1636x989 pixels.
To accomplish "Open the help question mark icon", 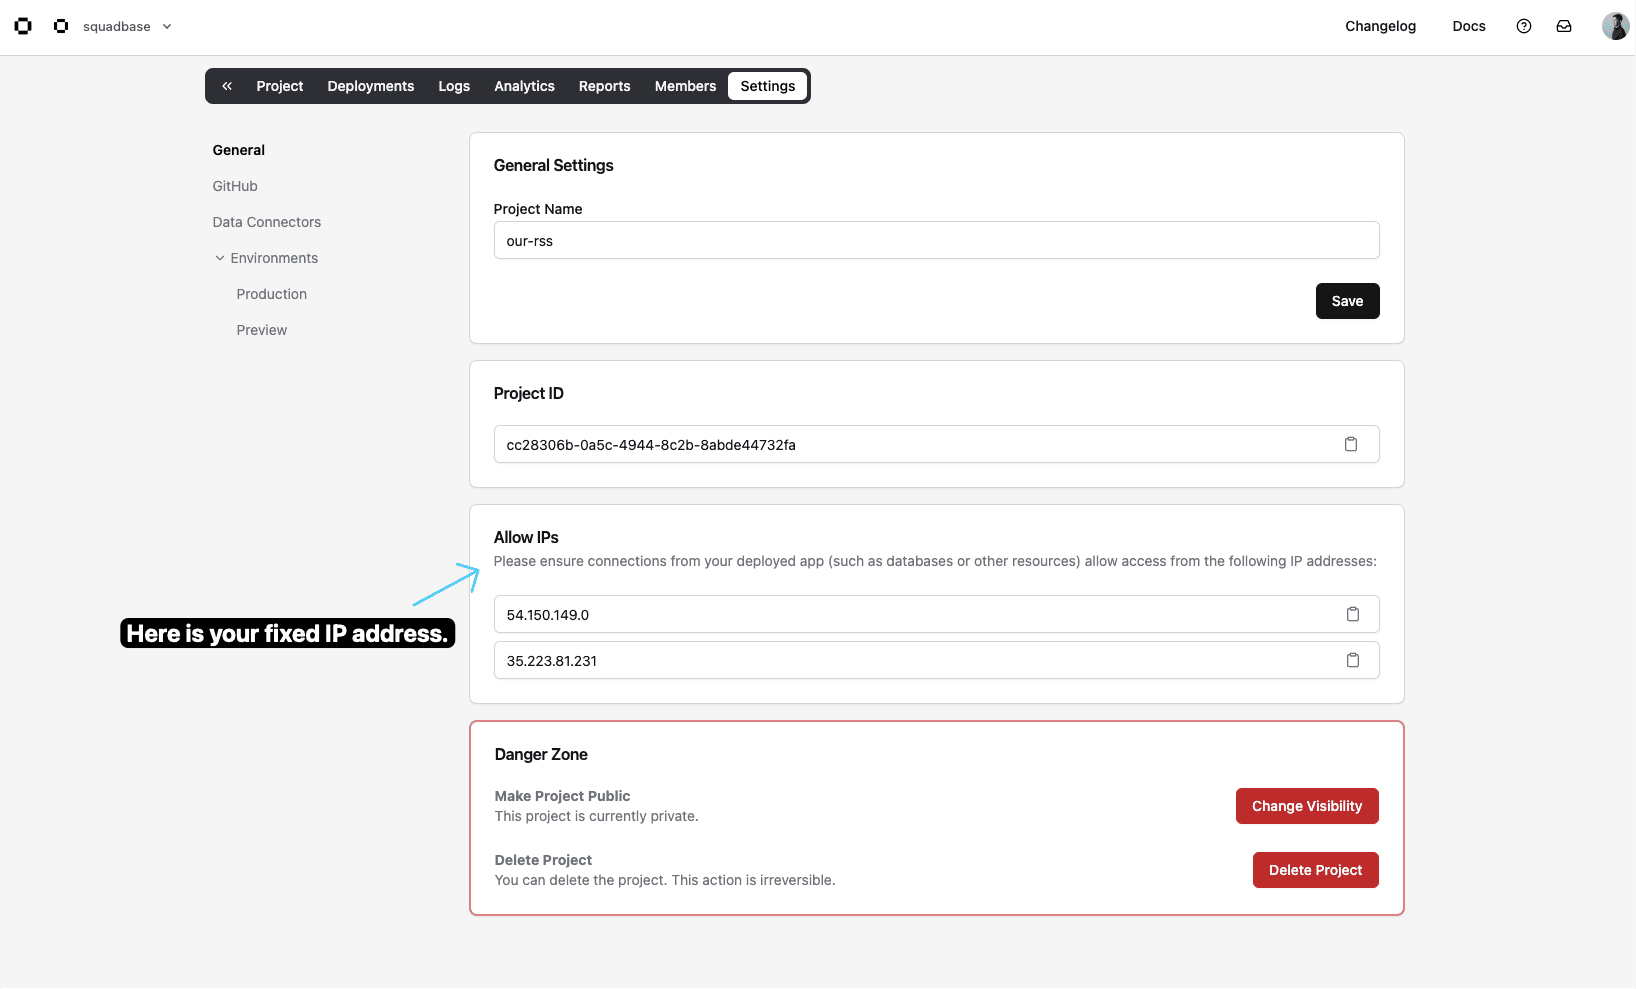I will 1523,26.
